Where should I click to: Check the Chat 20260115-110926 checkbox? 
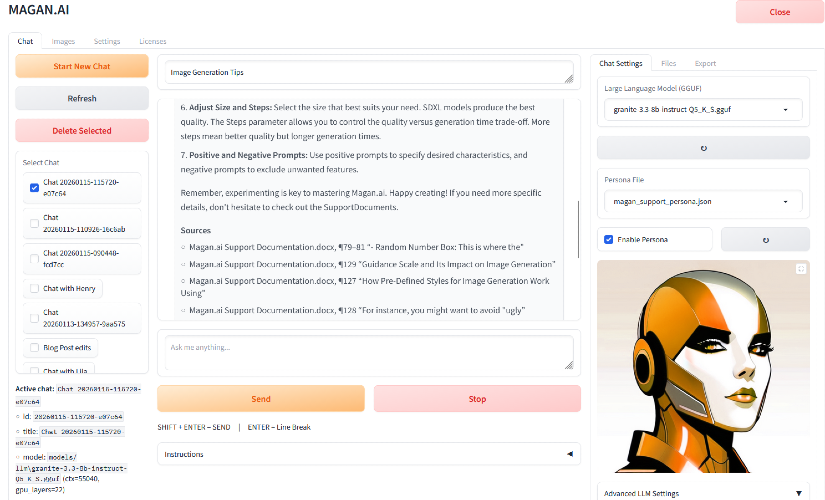[x=34, y=223]
